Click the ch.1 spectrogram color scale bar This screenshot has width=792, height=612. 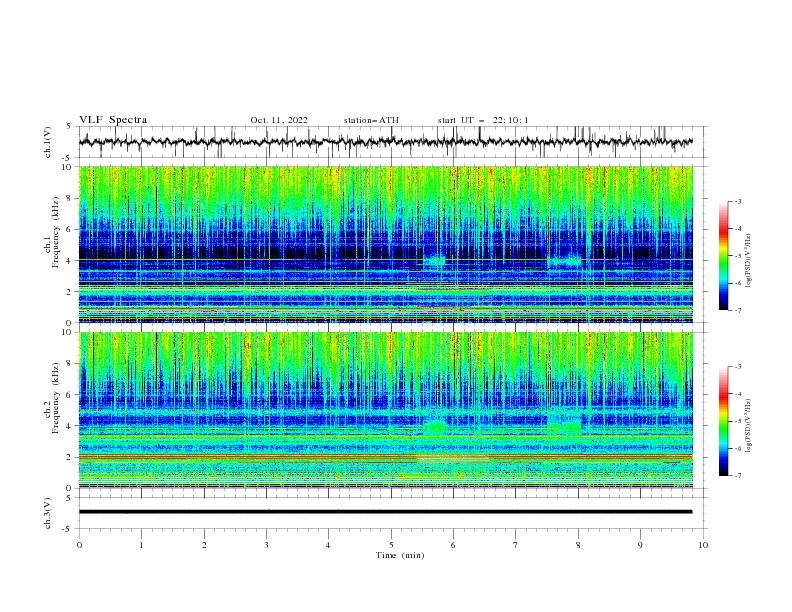724,256
